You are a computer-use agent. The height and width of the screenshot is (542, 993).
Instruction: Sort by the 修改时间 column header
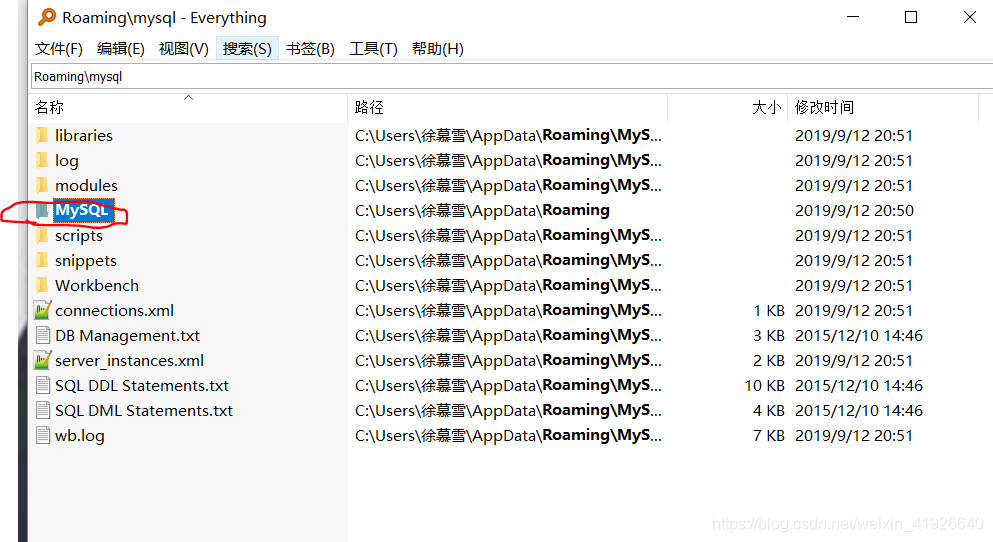click(883, 108)
